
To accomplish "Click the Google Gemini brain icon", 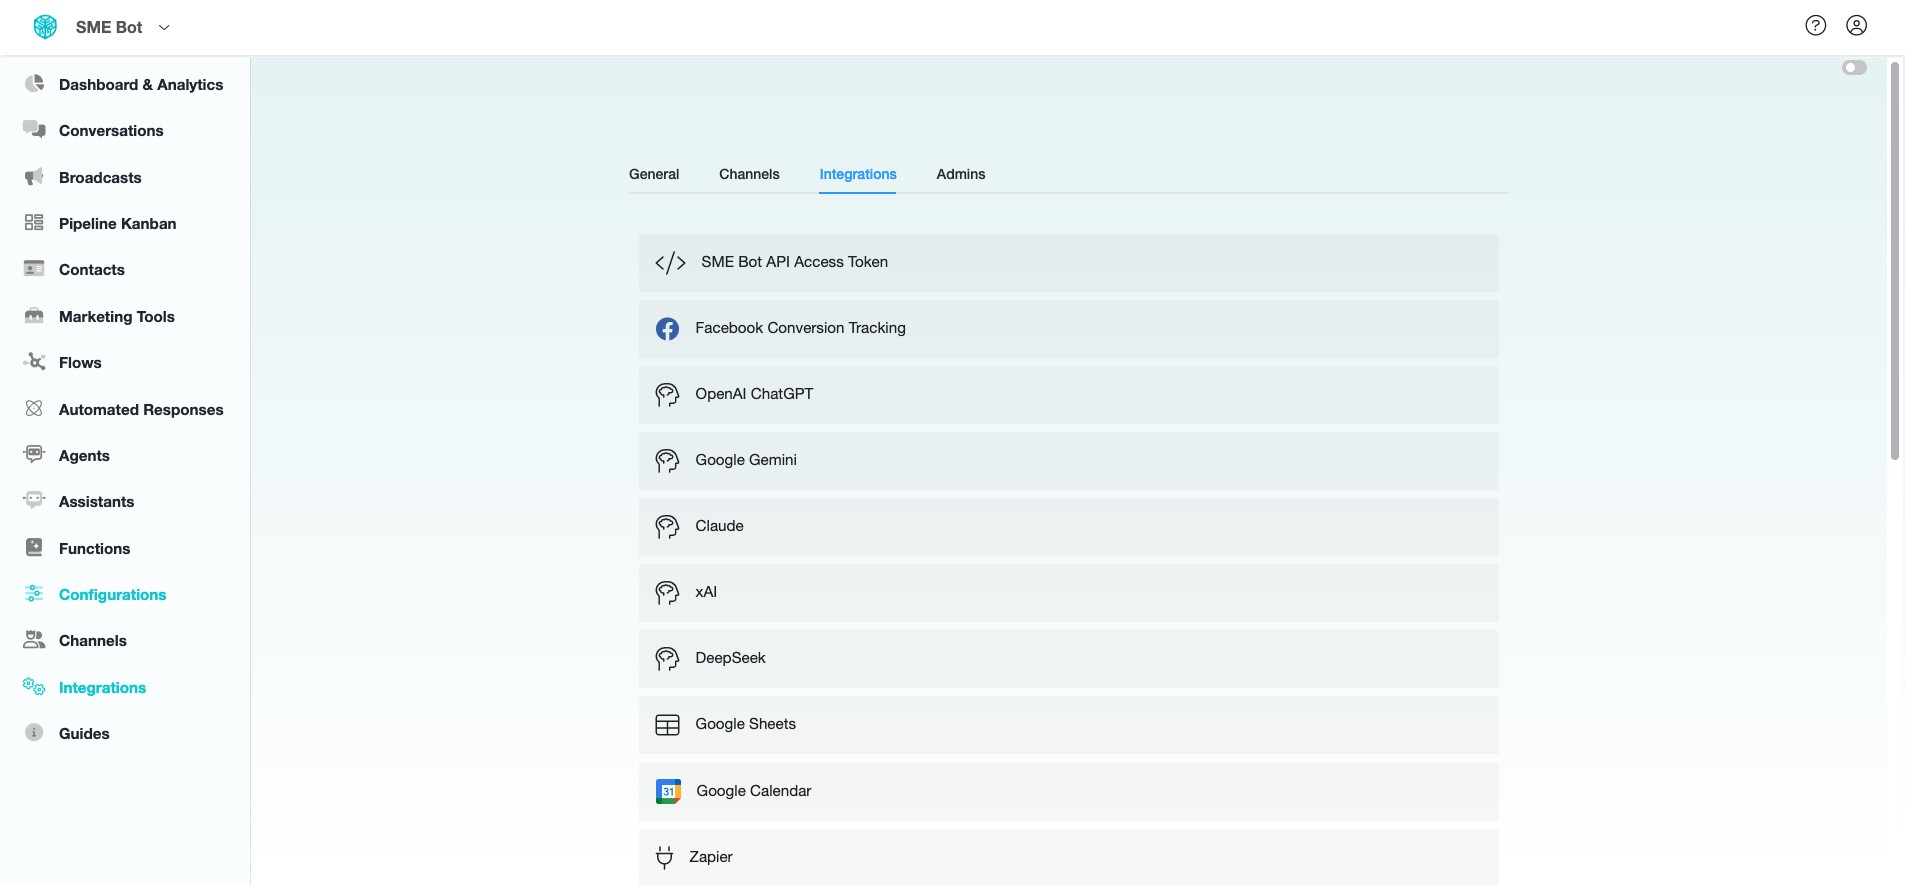I will (667, 461).
